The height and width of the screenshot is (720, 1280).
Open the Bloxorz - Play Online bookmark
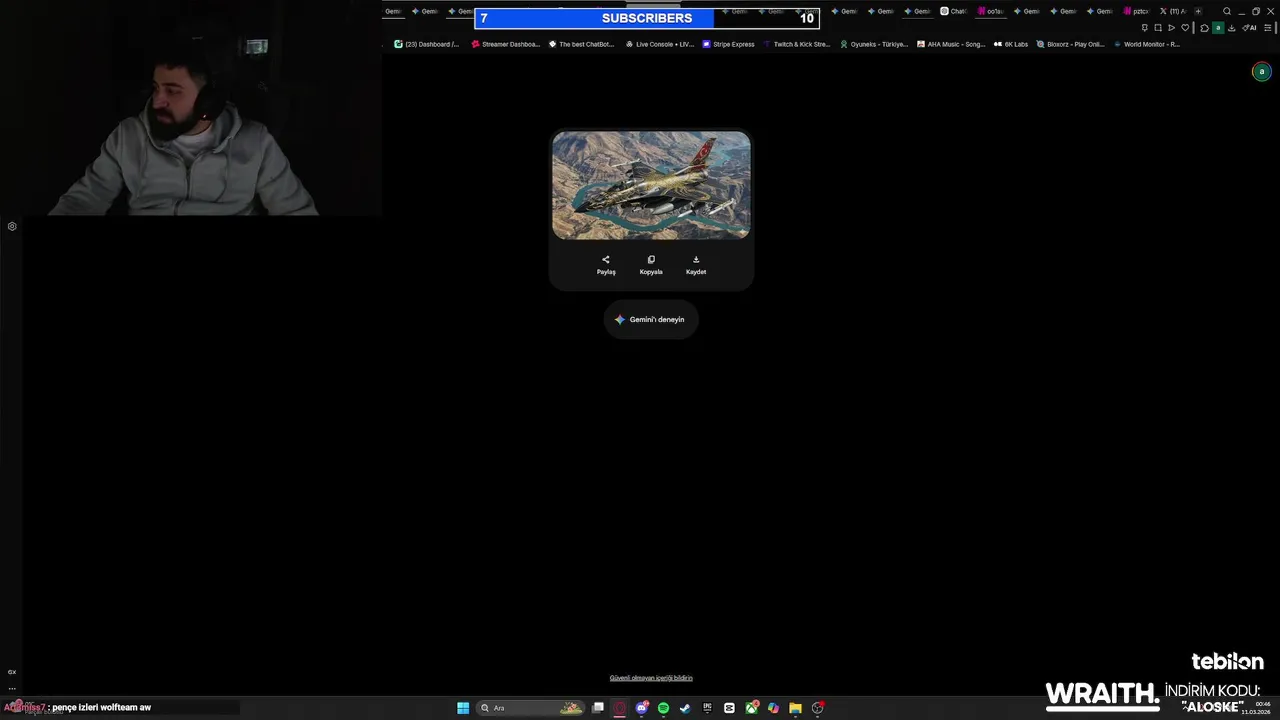(x=1071, y=44)
